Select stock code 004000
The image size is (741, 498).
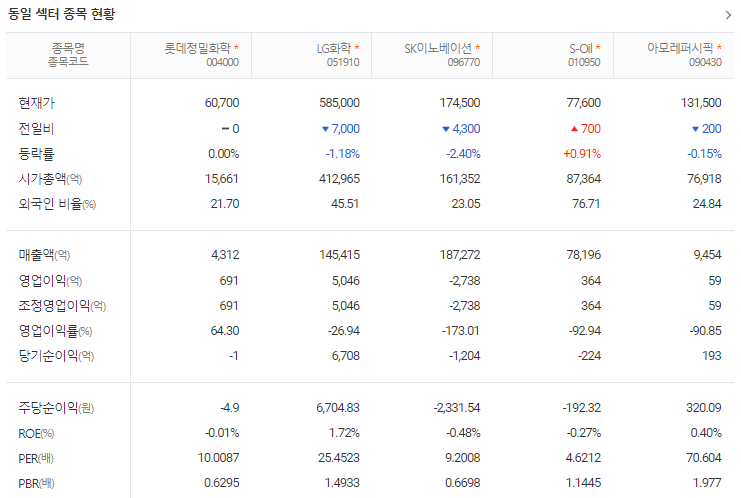223,62
